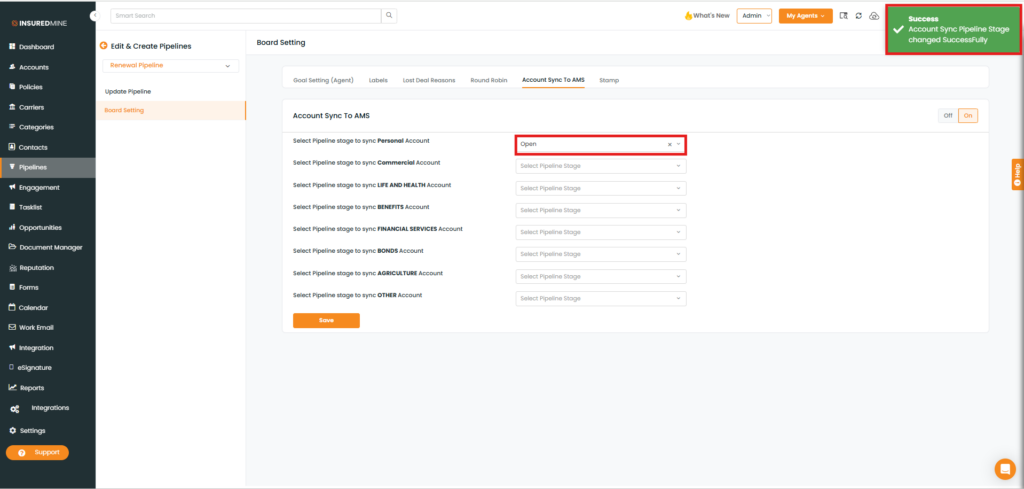Open the Lost Deal Reasons tab
This screenshot has height=489, width=1024.
click(x=427, y=79)
